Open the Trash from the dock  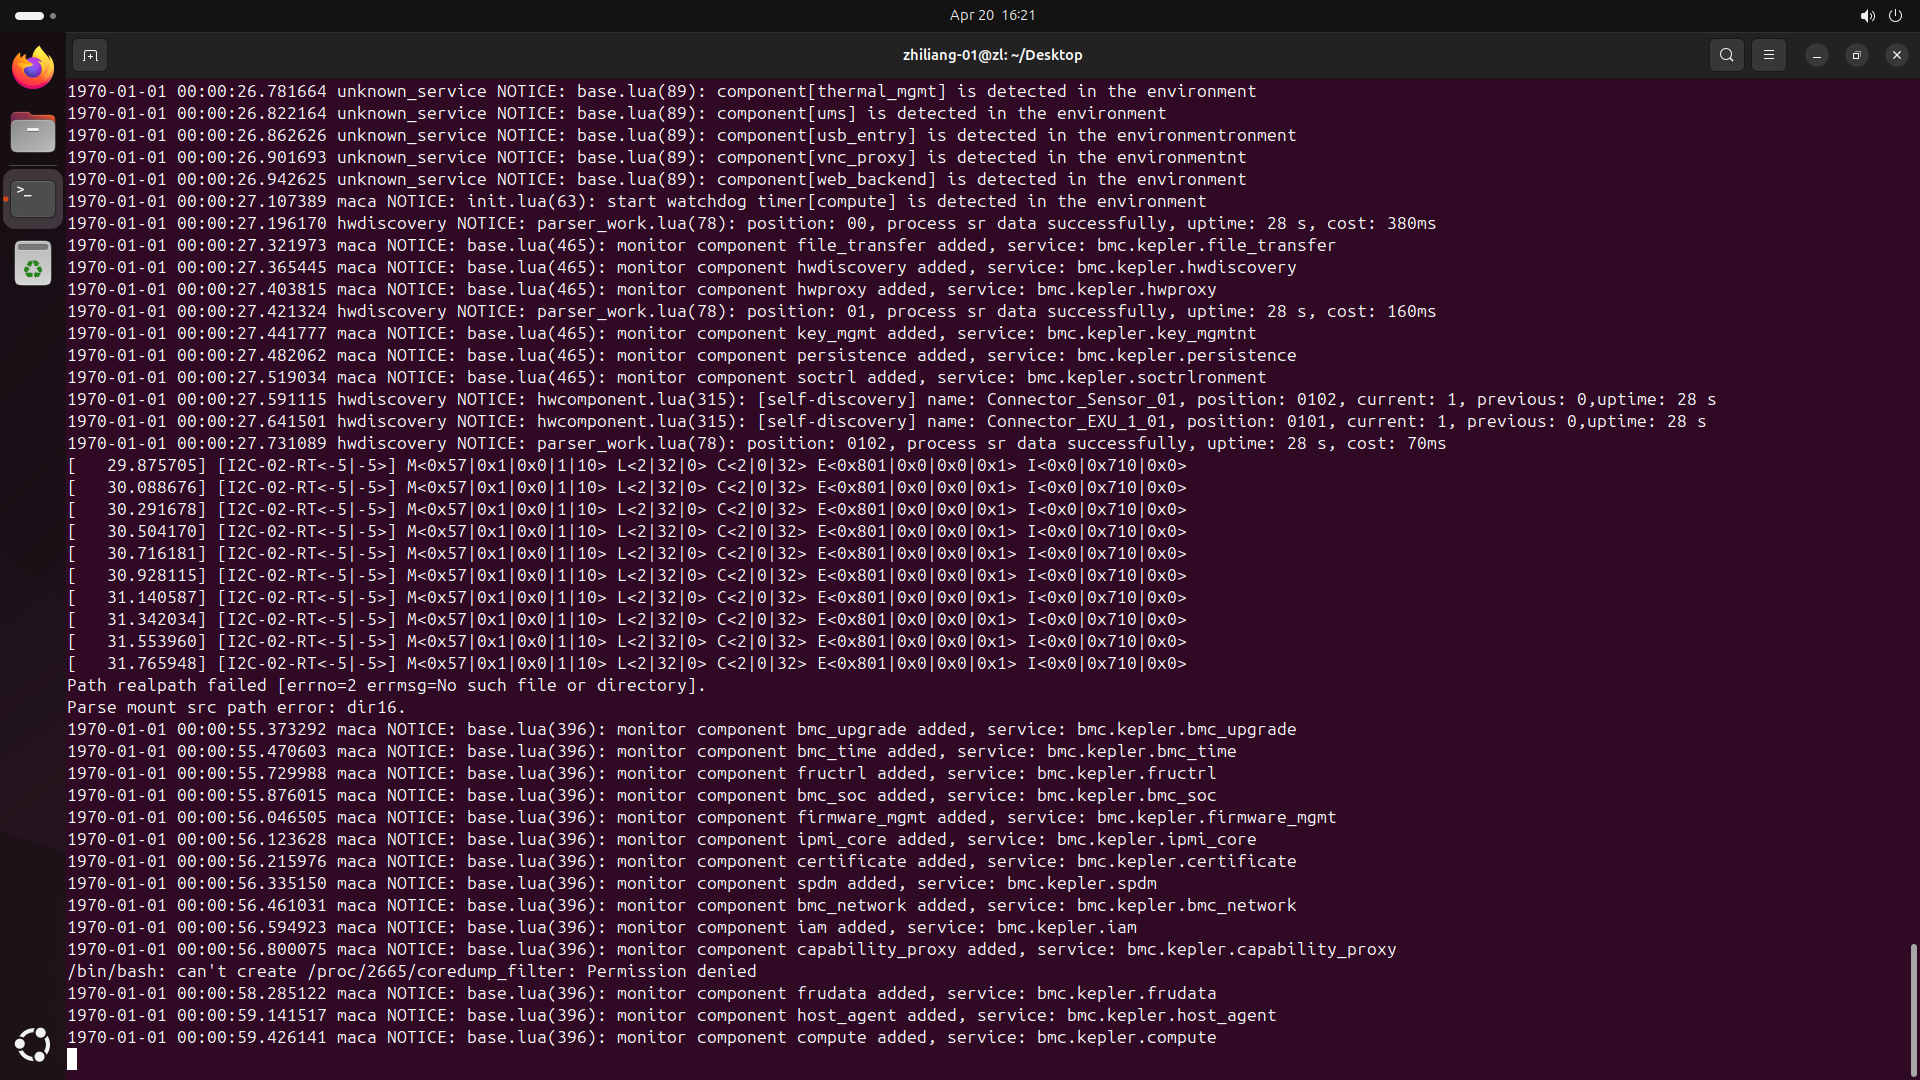tap(33, 264)
